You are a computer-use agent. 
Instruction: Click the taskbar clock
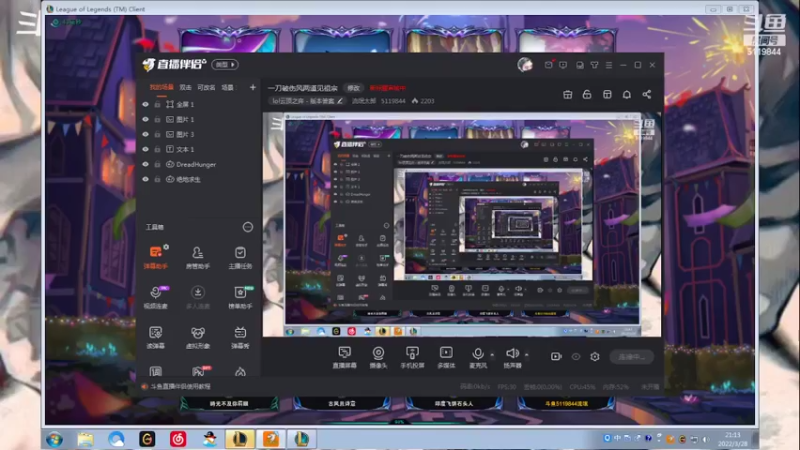pyautogui.click(x=733, y=439)
